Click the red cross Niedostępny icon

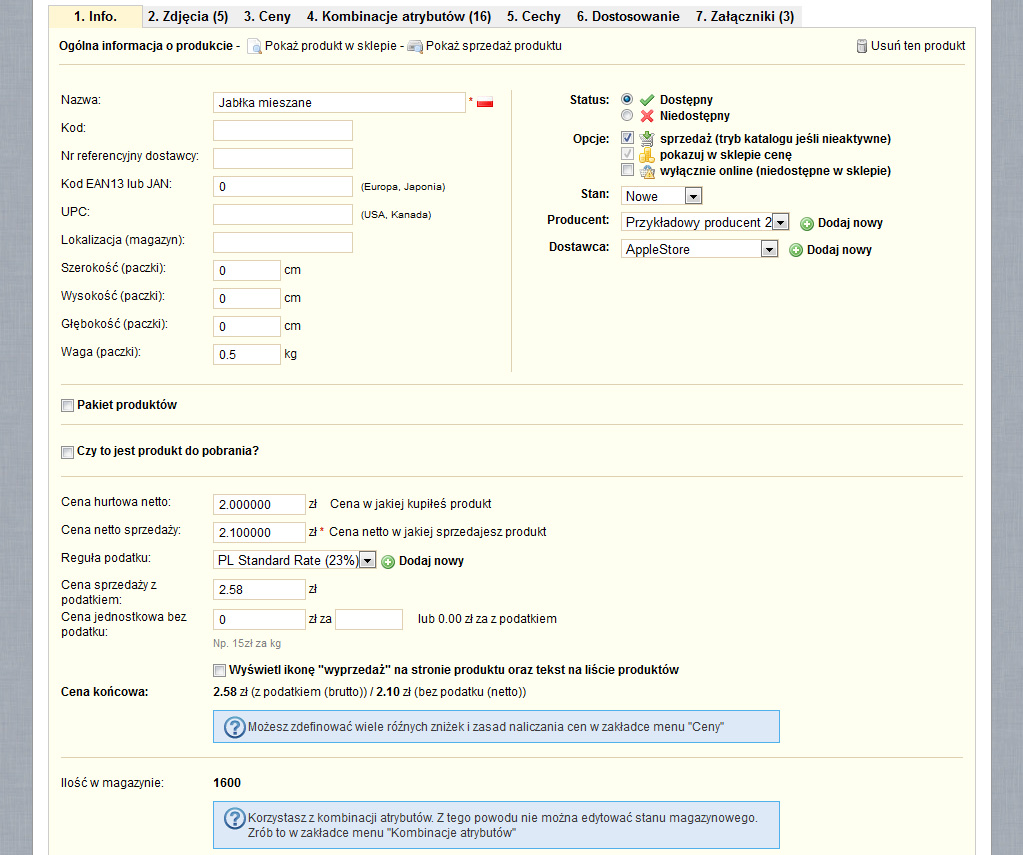point(647,116)
